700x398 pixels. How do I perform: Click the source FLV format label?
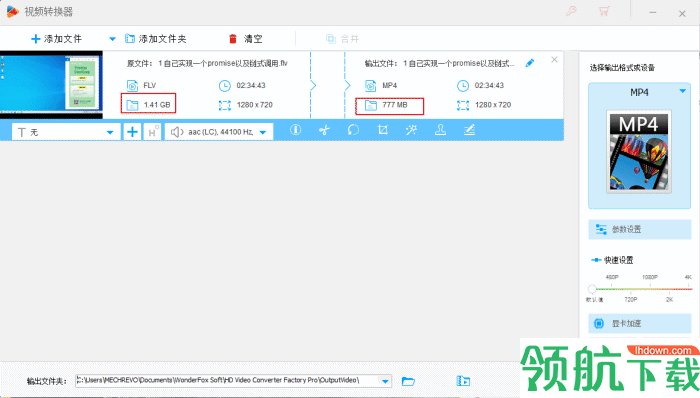coord(150,85)
